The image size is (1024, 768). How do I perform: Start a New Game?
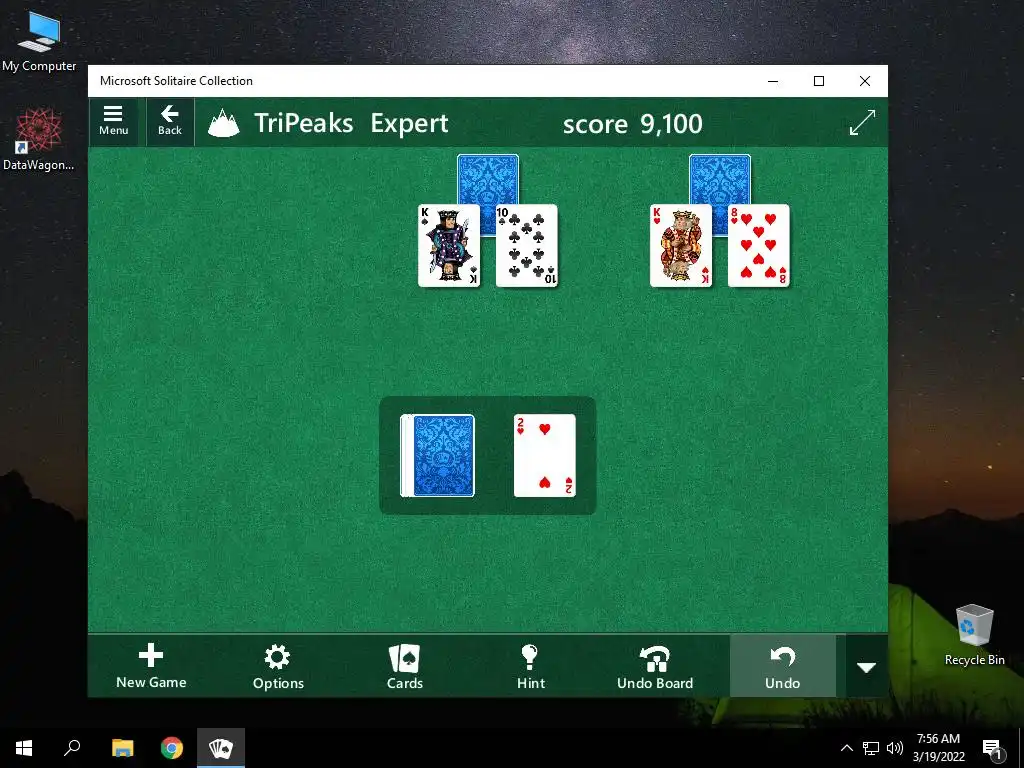click(151, 666)
